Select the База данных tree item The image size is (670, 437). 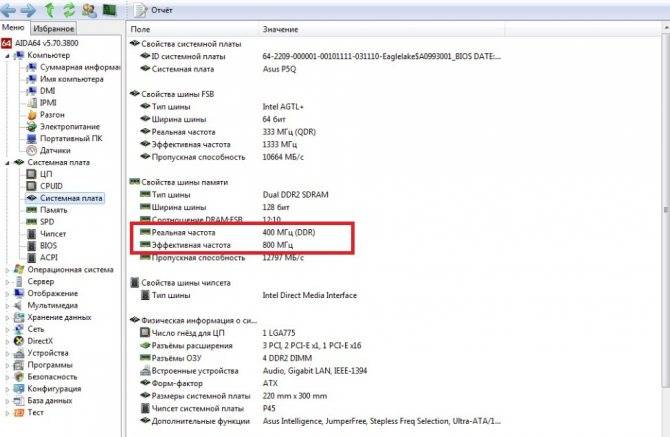click(x=50, y=401)
